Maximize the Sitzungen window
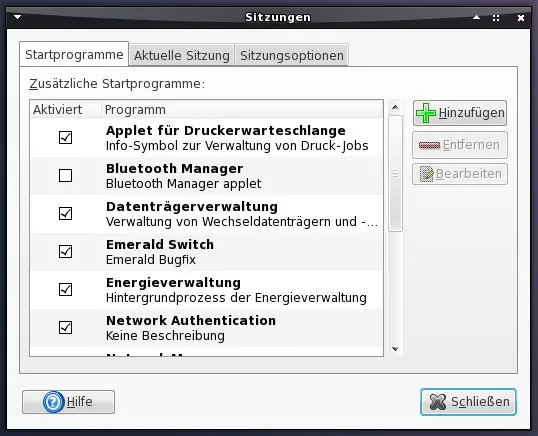The height and width of the screenshot is (436, 538). (496, 18)
